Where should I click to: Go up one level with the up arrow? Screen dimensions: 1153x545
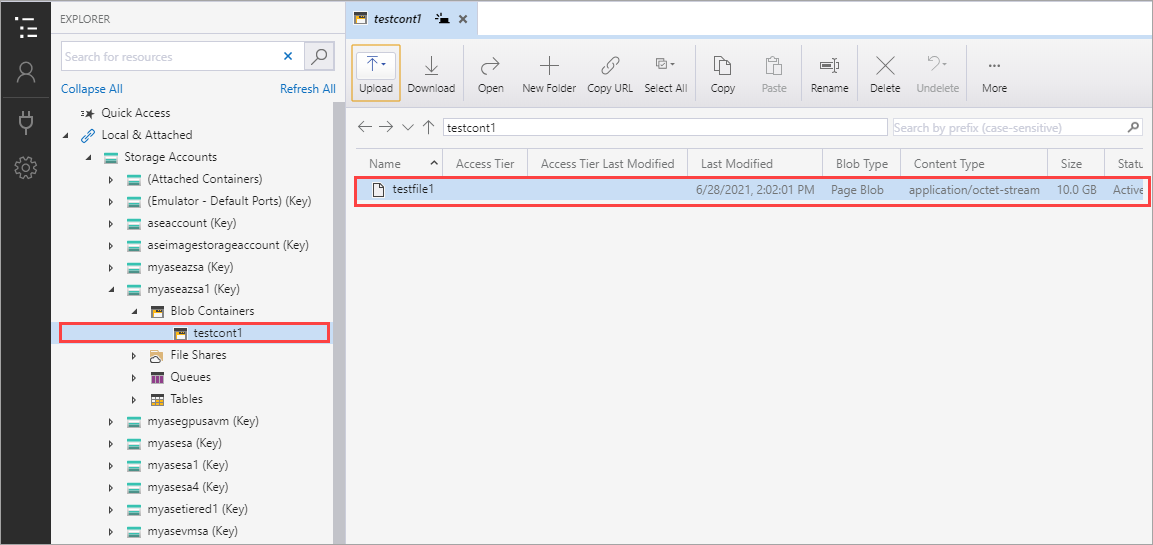(429, 127)
